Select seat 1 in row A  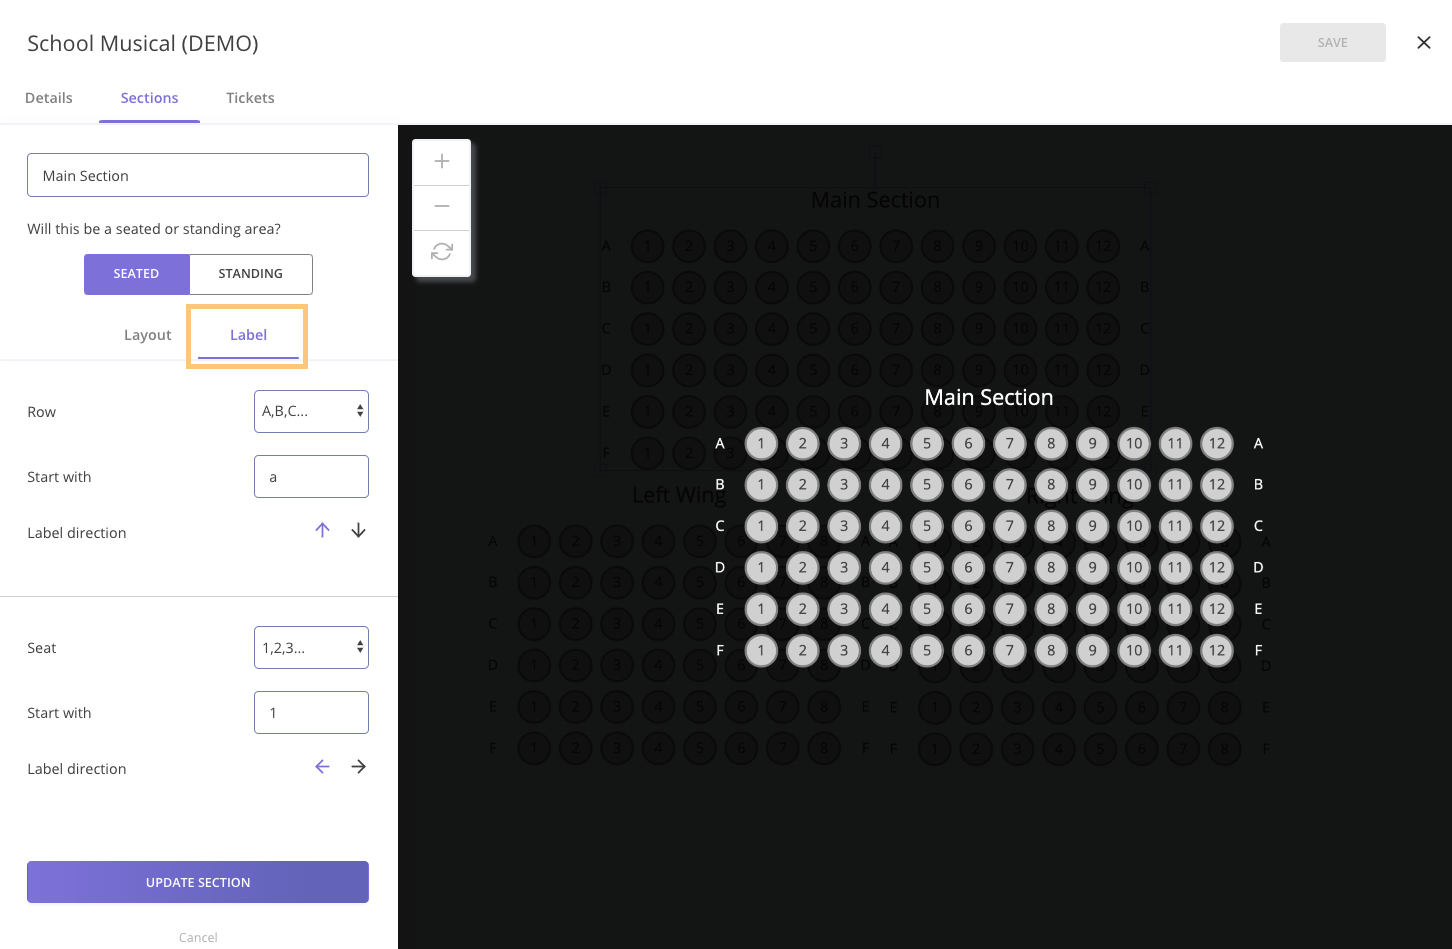761,443
